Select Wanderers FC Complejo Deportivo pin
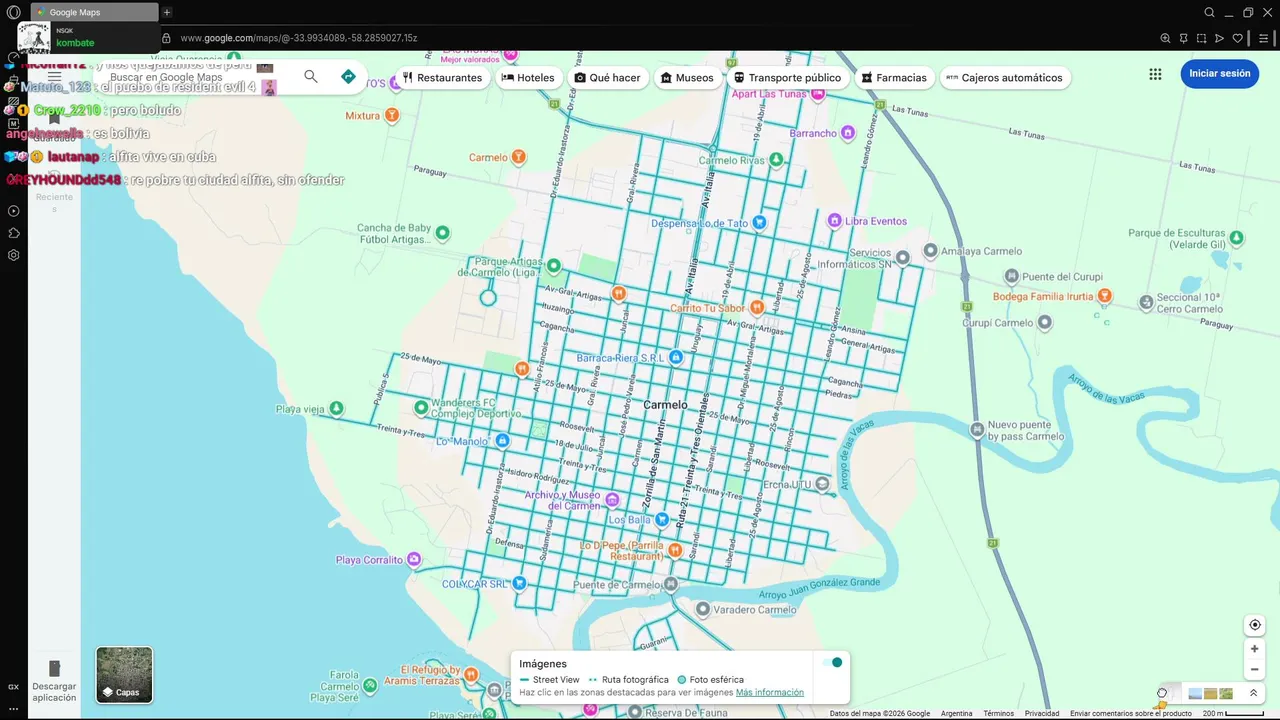 tap(422, 408)
